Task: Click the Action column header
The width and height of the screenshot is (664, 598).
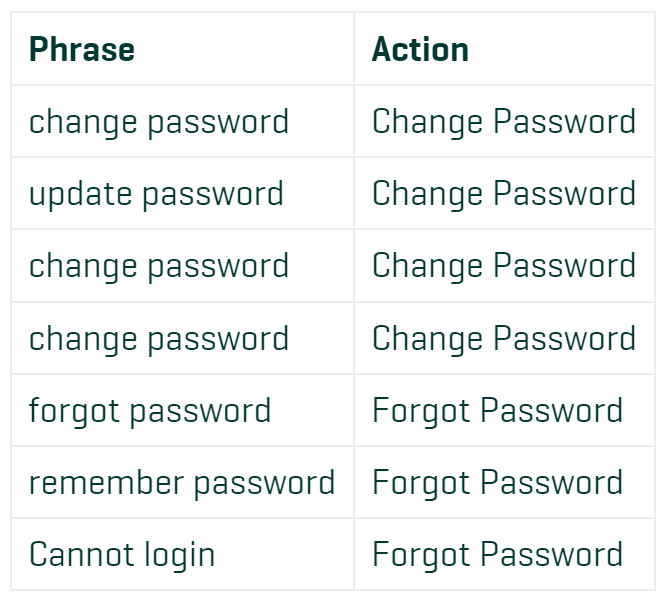Action: (x=504, y=49)
